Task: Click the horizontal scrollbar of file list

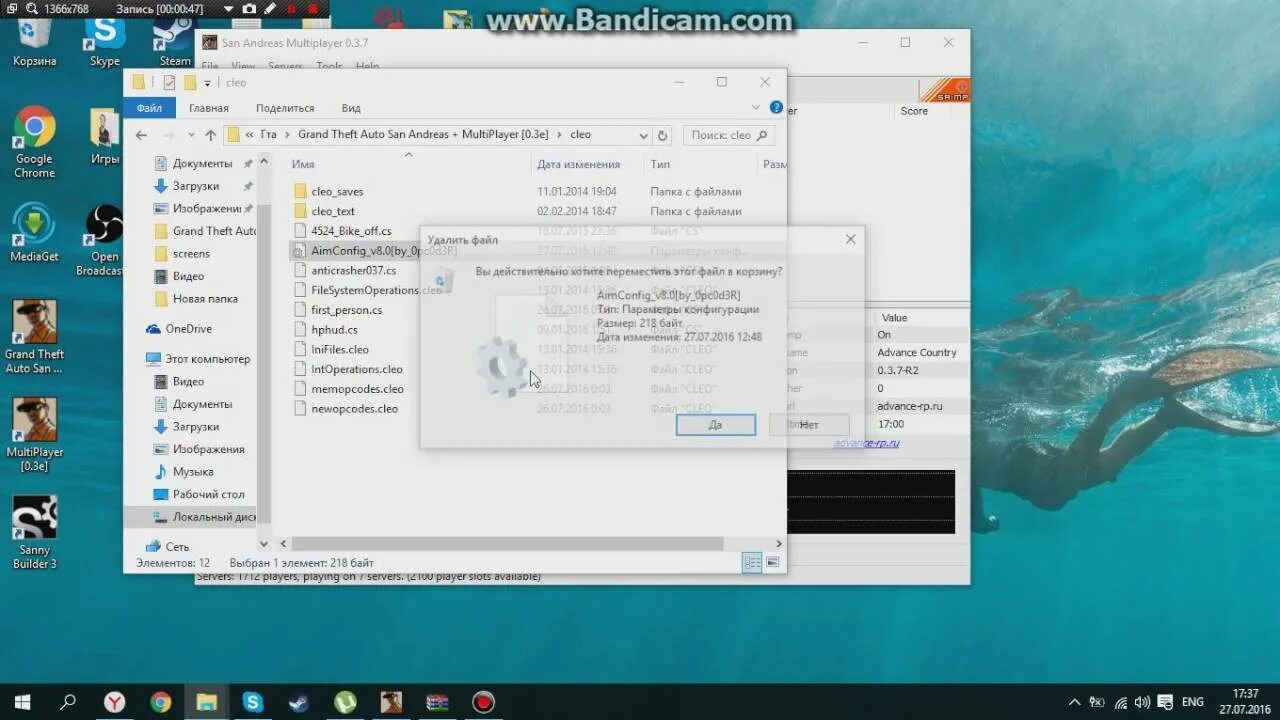Action: coord(507,544)
